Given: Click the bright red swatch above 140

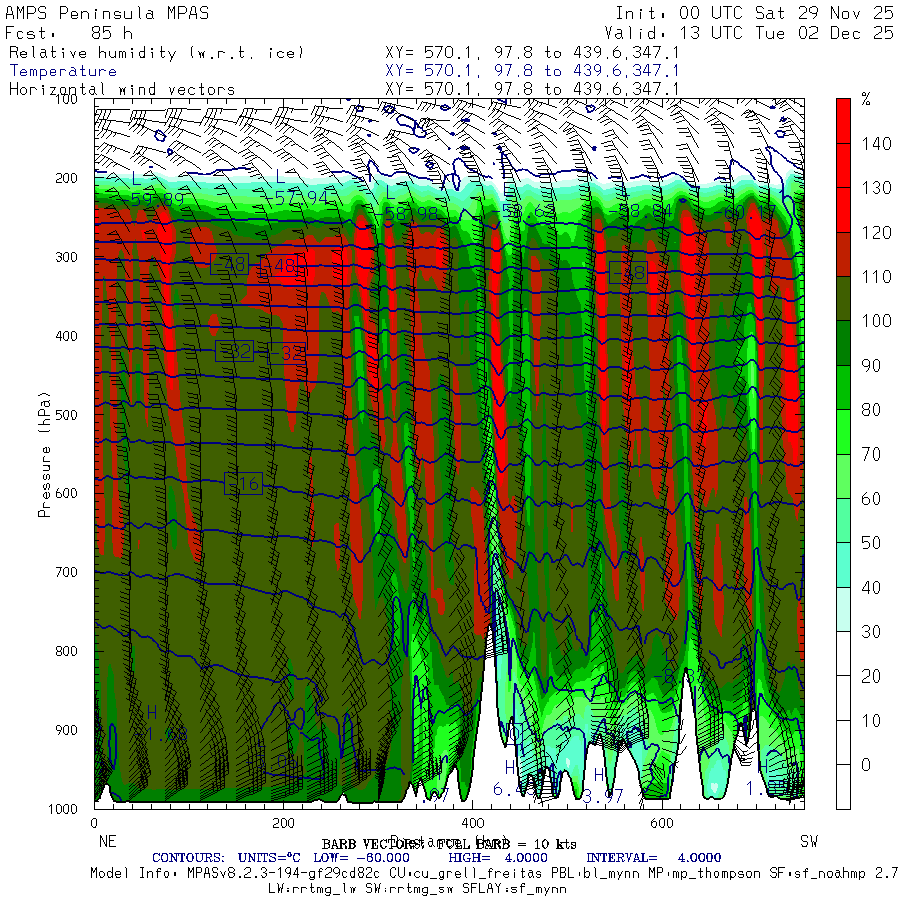Looking at the screenshot, I should (x=843, y=121).
